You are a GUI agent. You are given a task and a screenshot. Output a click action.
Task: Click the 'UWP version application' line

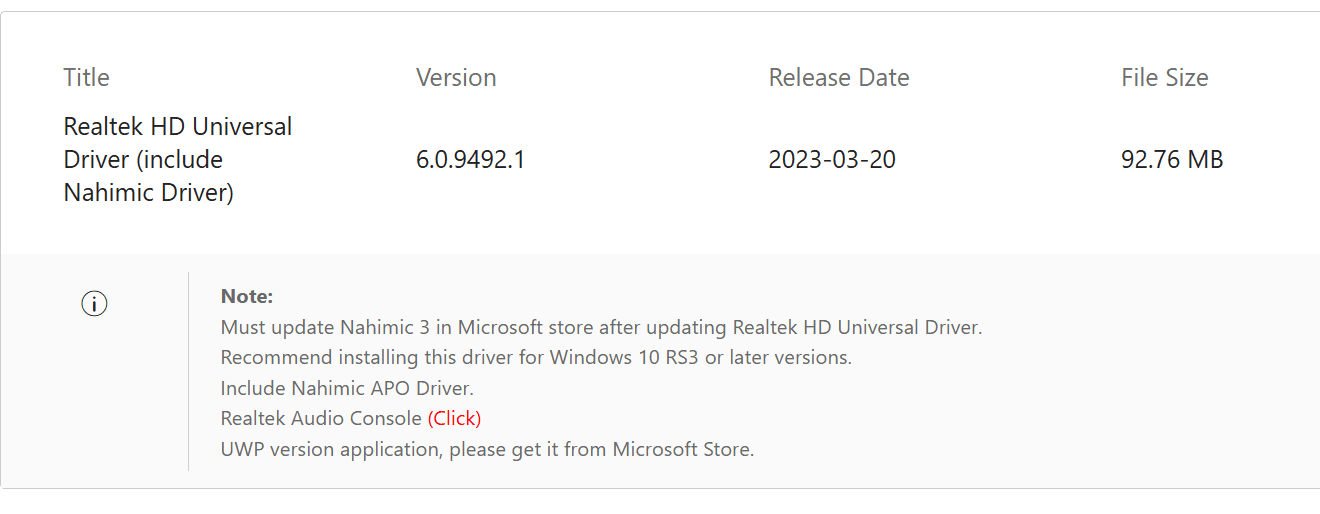point(487,449)
